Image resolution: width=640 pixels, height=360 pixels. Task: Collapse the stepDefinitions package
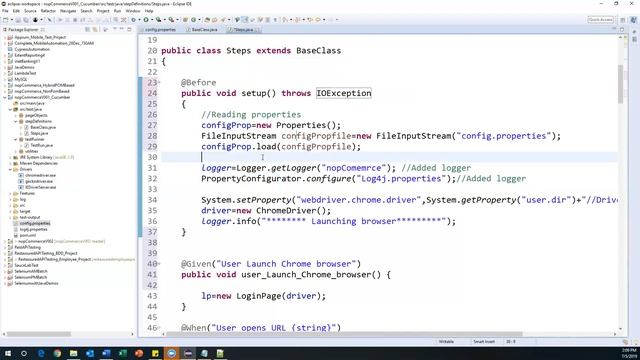click(x=16, y=122)
